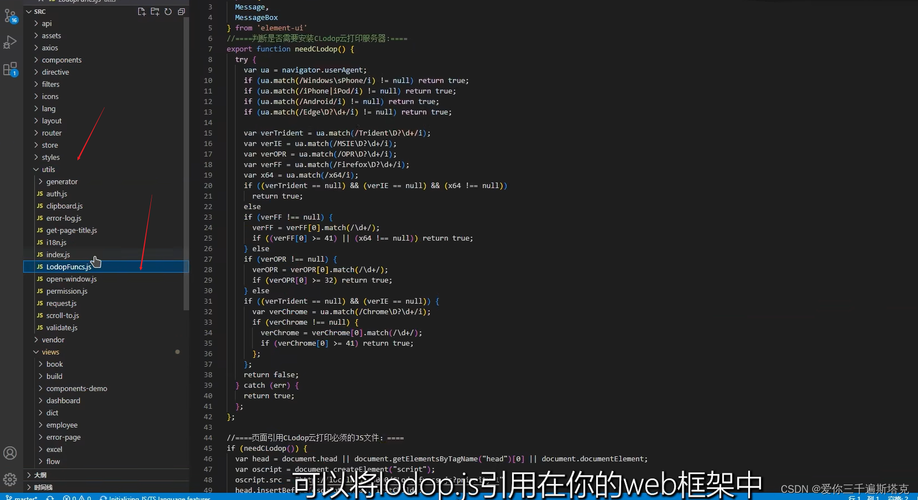Open validate.js file
The image size is (918, 500).
[x=106, y=328]
